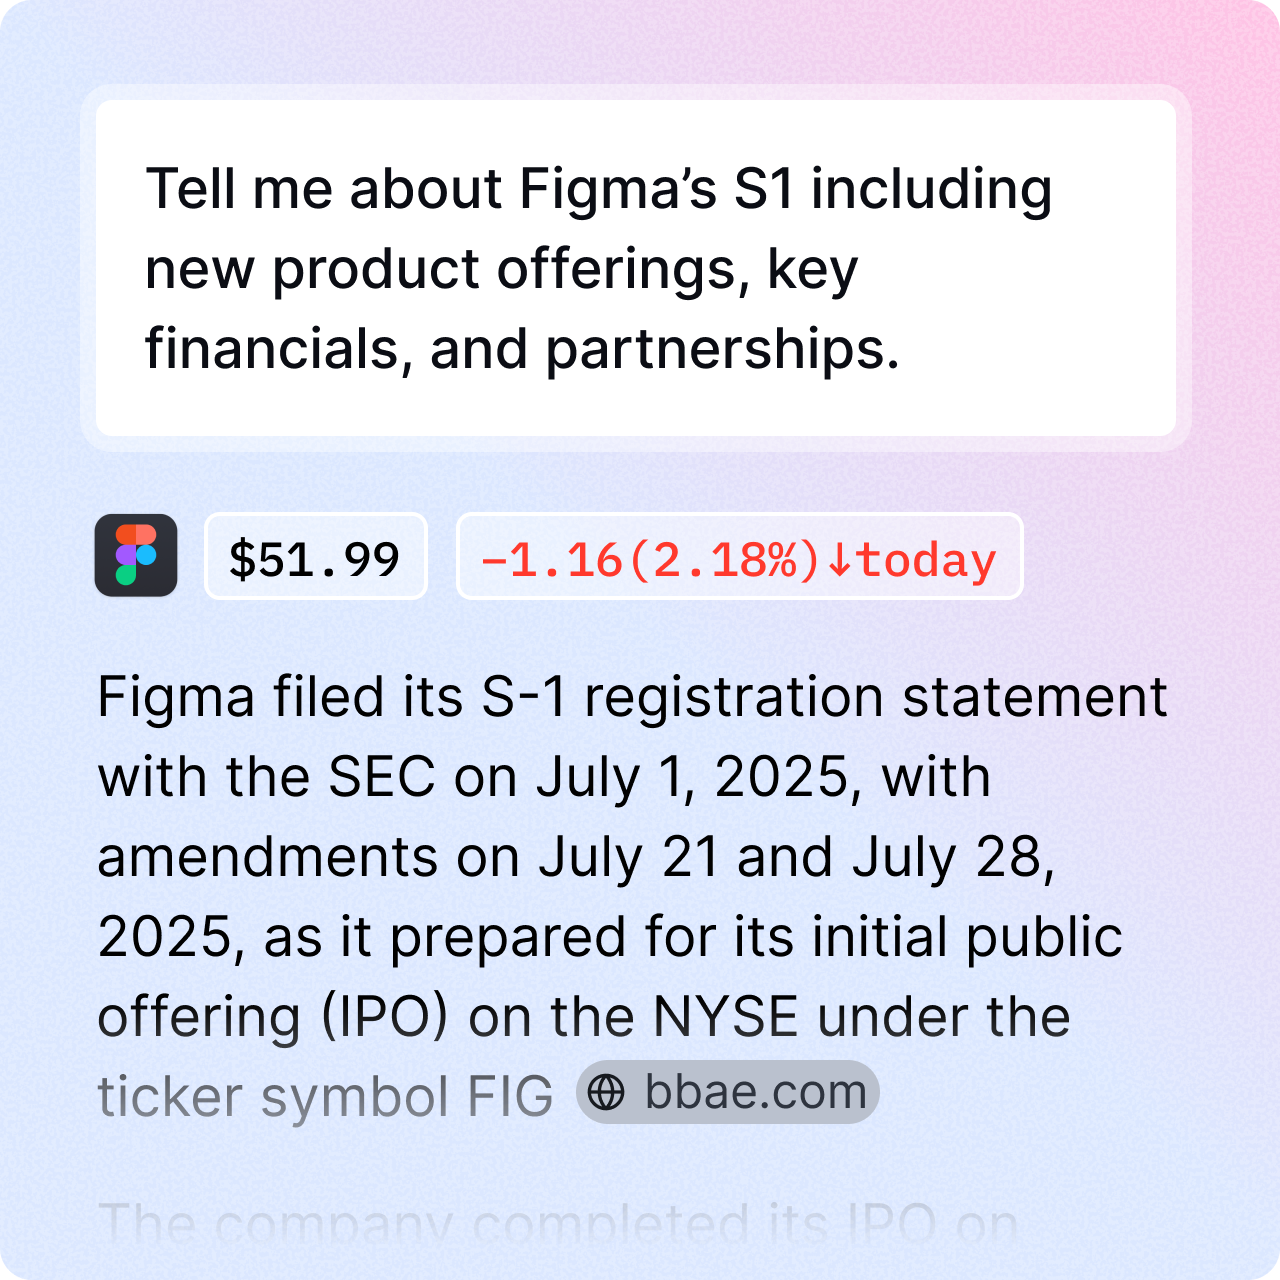The height and width of the screenshot is (1280, 1280).
Task: Open the -1.16 (2.18%) today change chip
Action: 739,557
